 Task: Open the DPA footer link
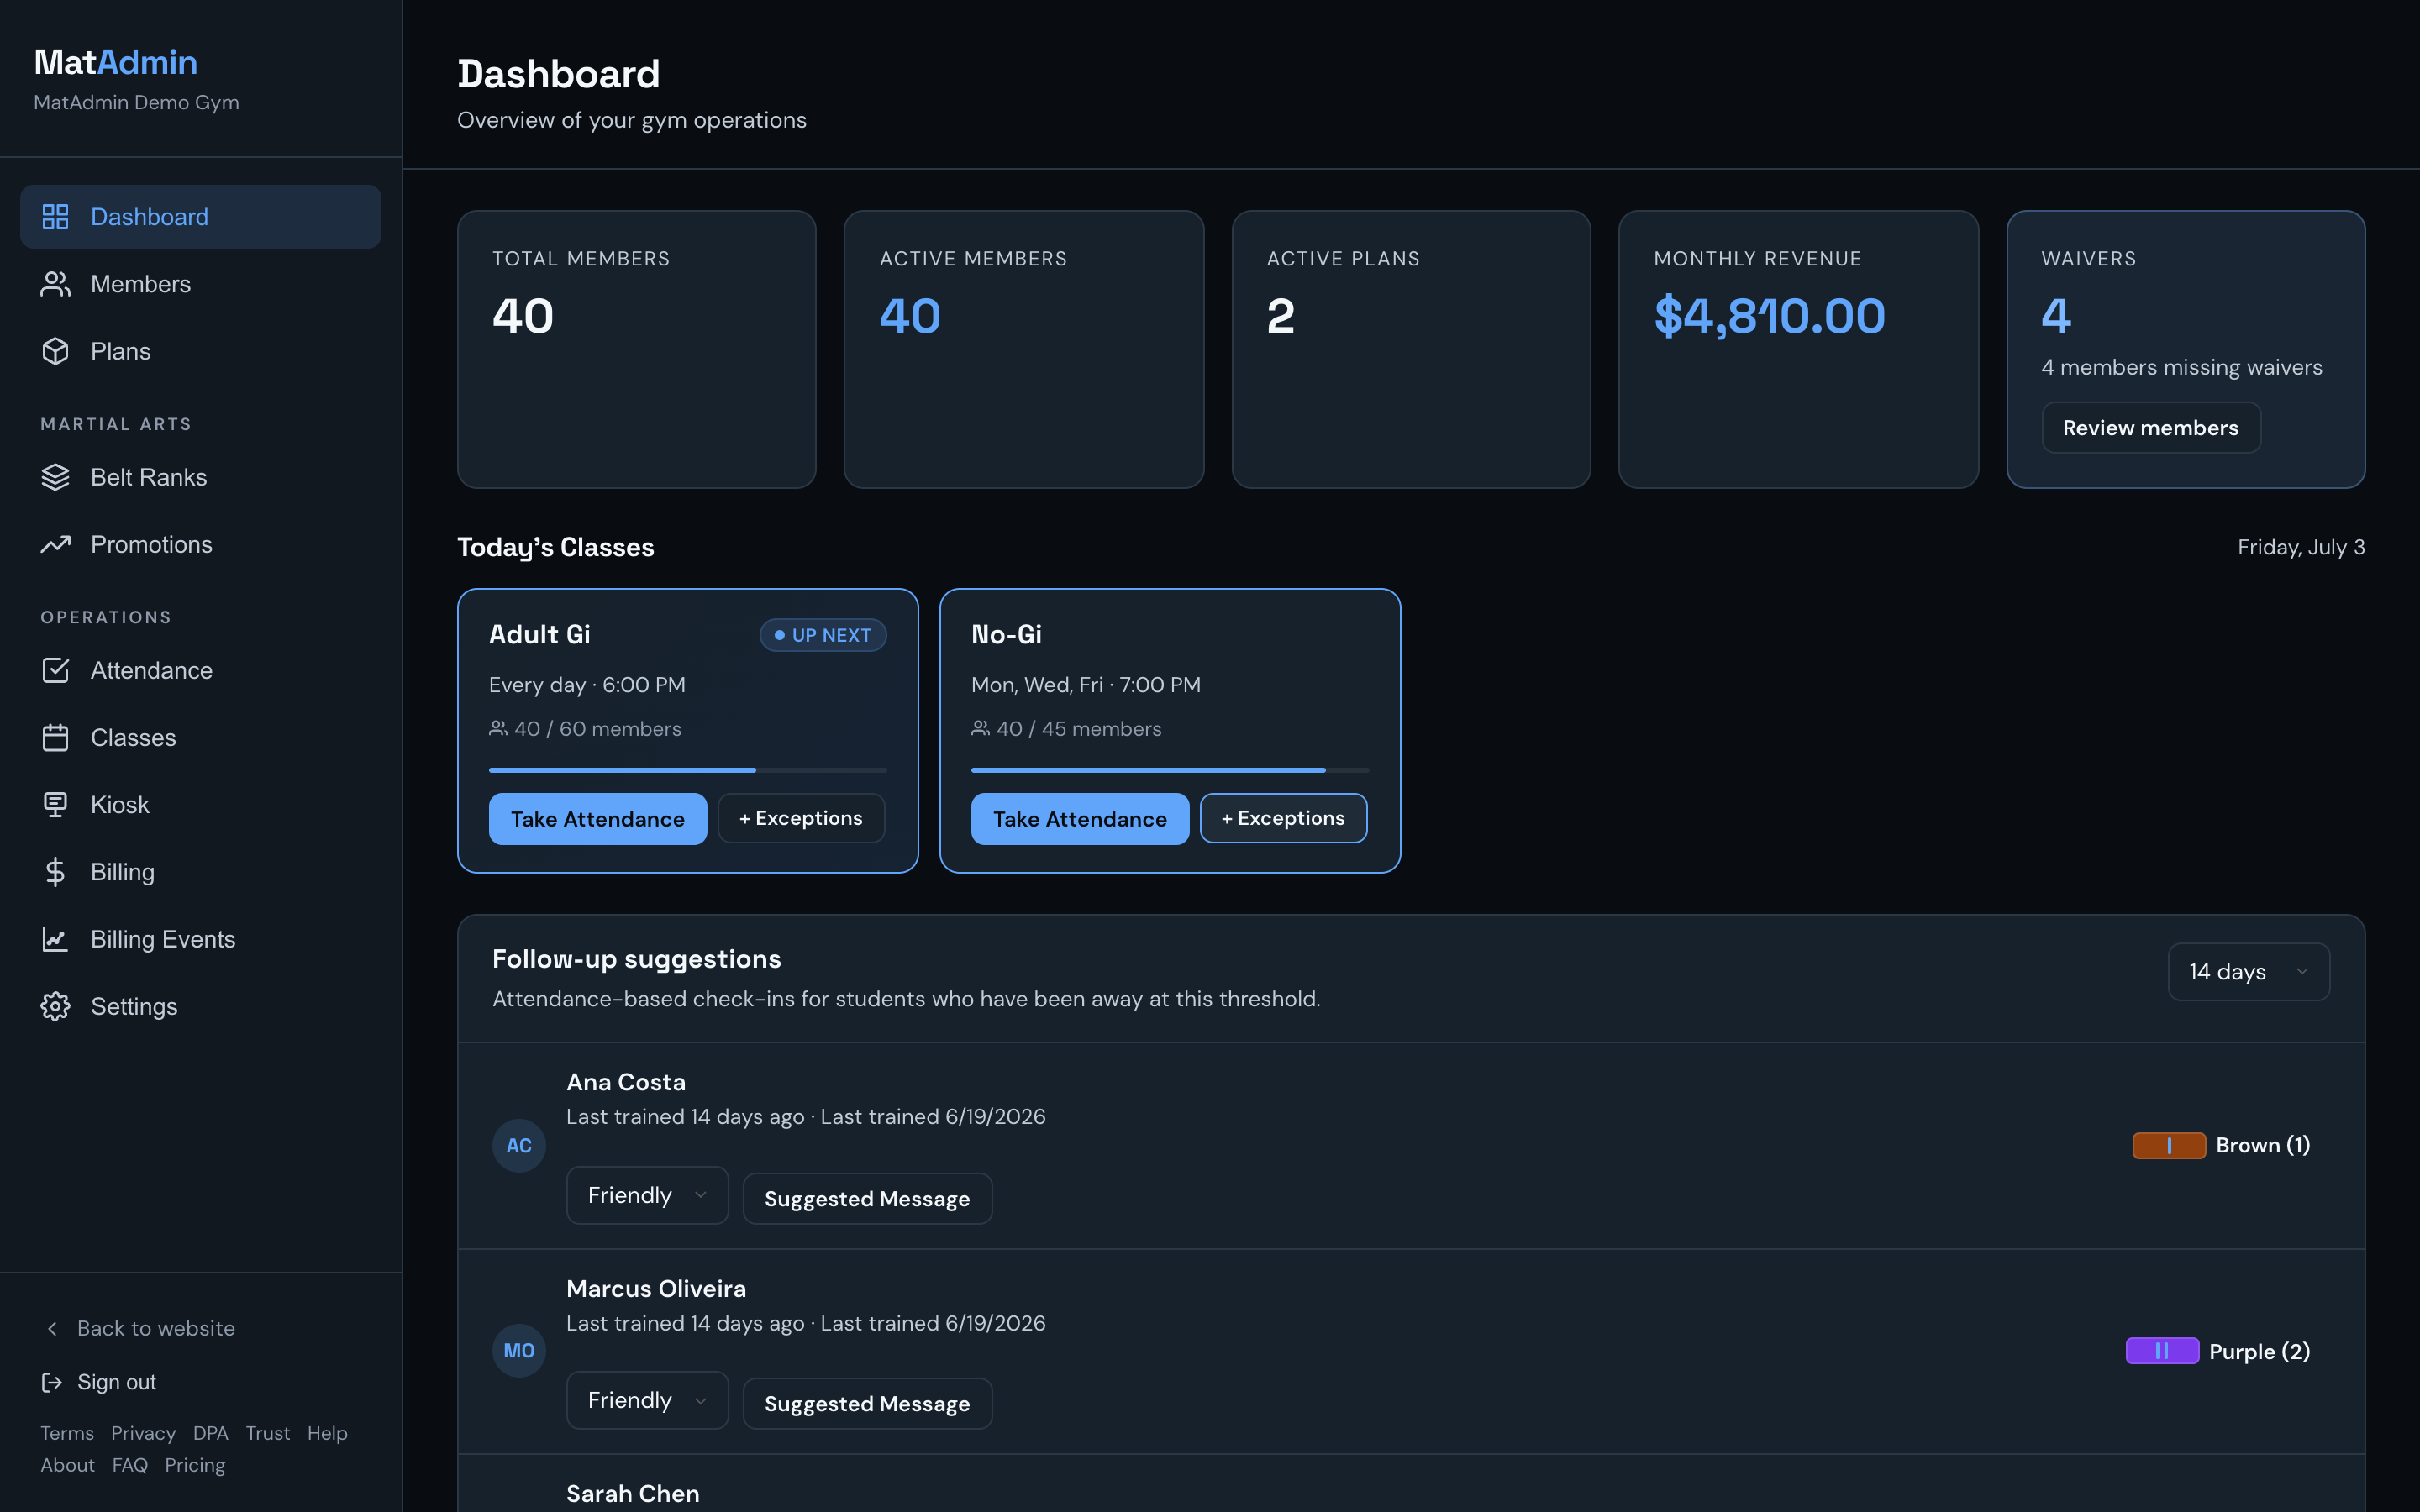pos(210,1433)
